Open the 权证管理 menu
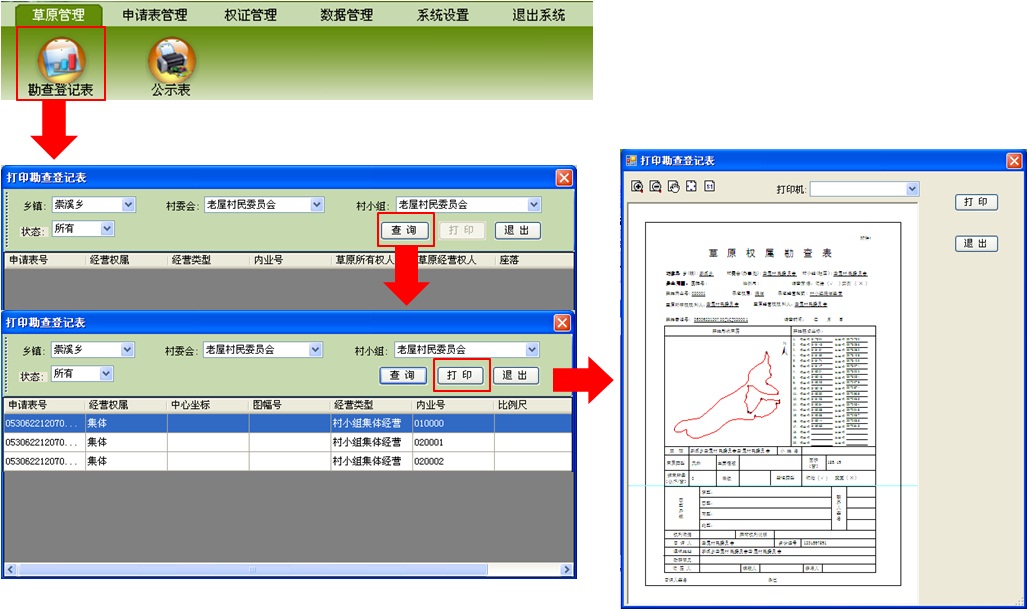1030x612 pixels. [250, 15]
